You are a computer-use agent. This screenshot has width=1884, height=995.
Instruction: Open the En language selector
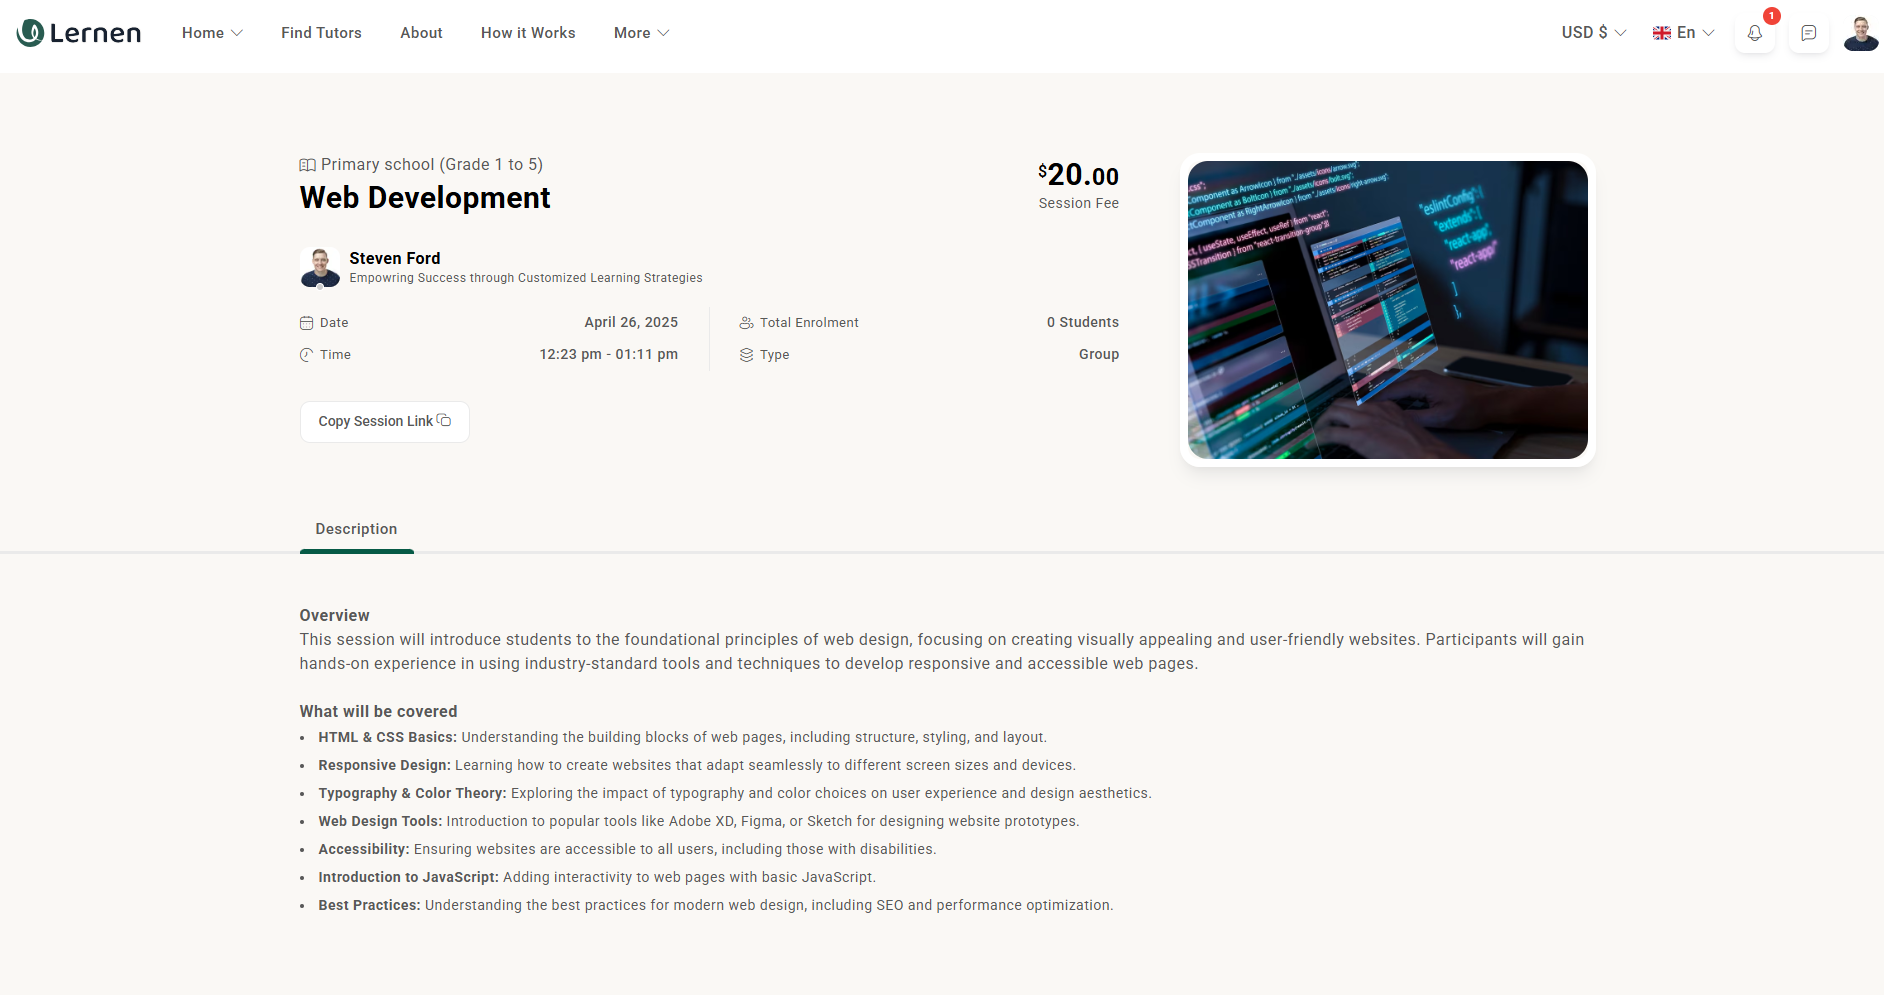1683,33
